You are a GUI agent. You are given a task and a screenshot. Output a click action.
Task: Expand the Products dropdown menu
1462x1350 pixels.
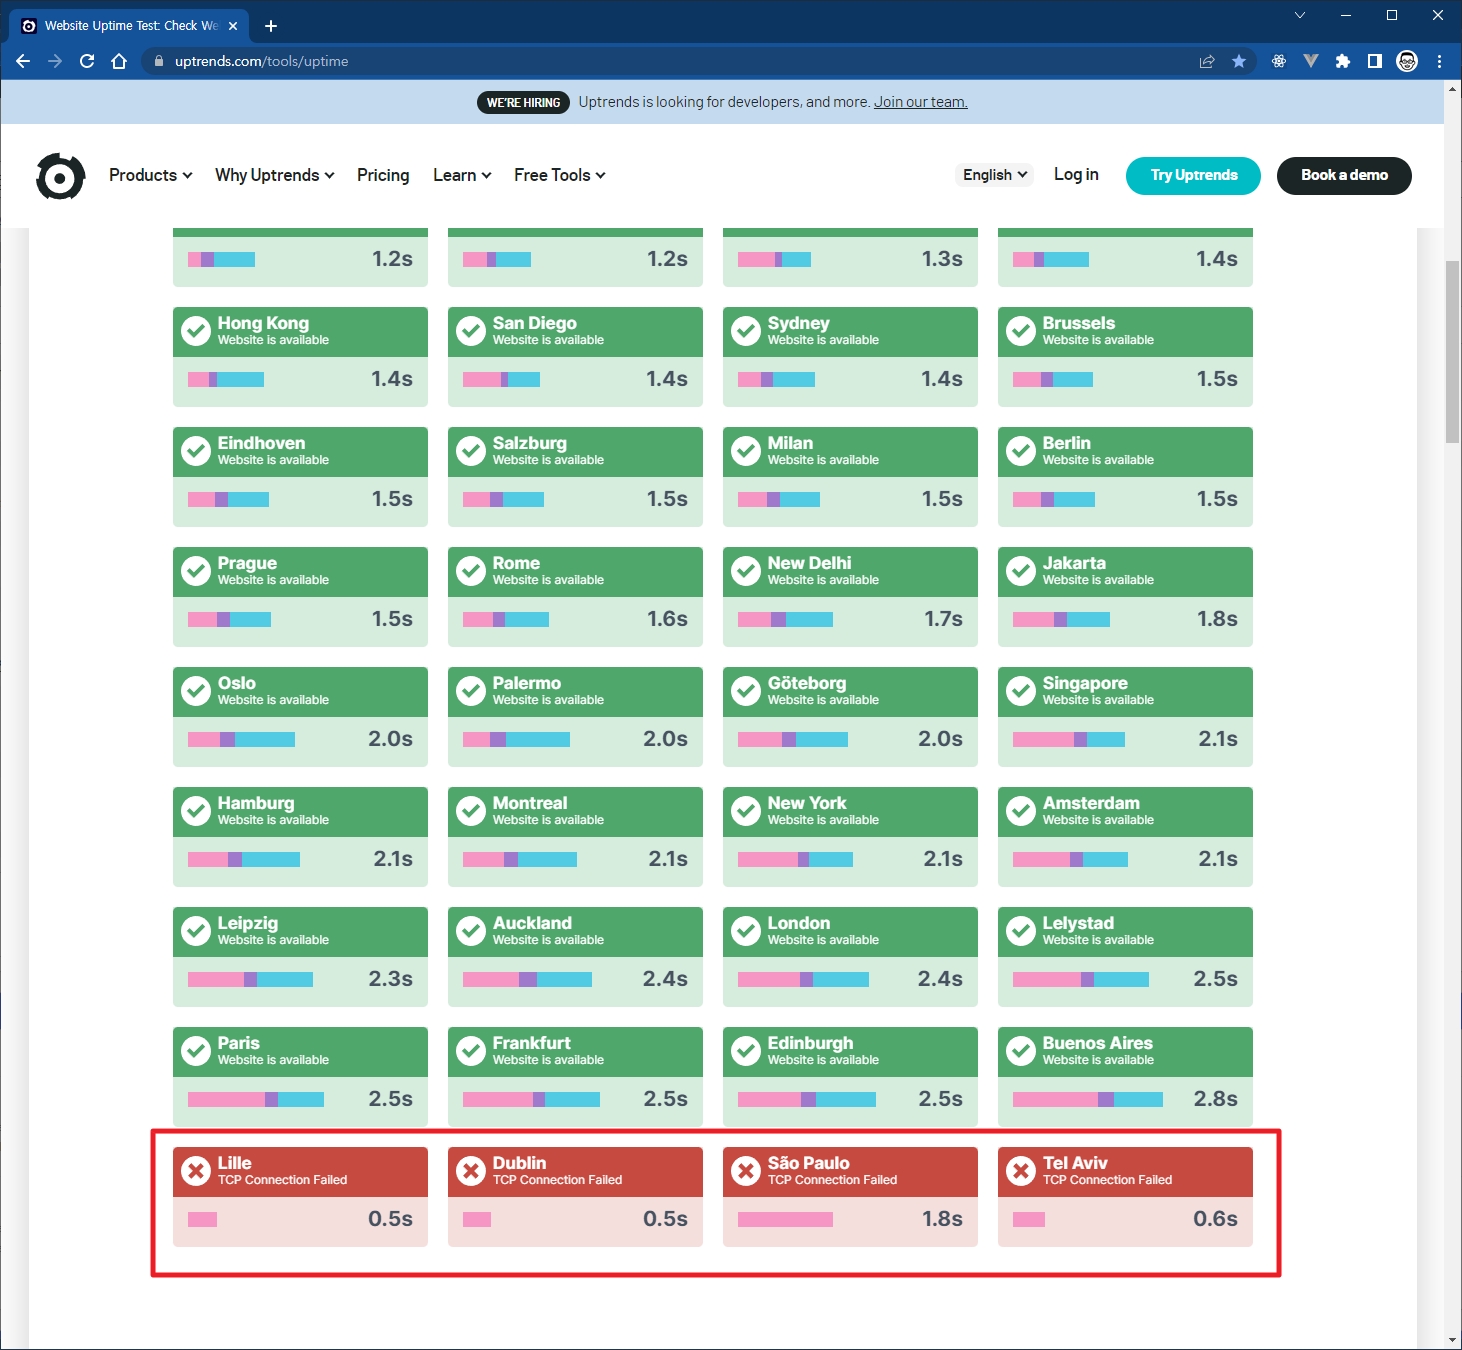point(150,175)
